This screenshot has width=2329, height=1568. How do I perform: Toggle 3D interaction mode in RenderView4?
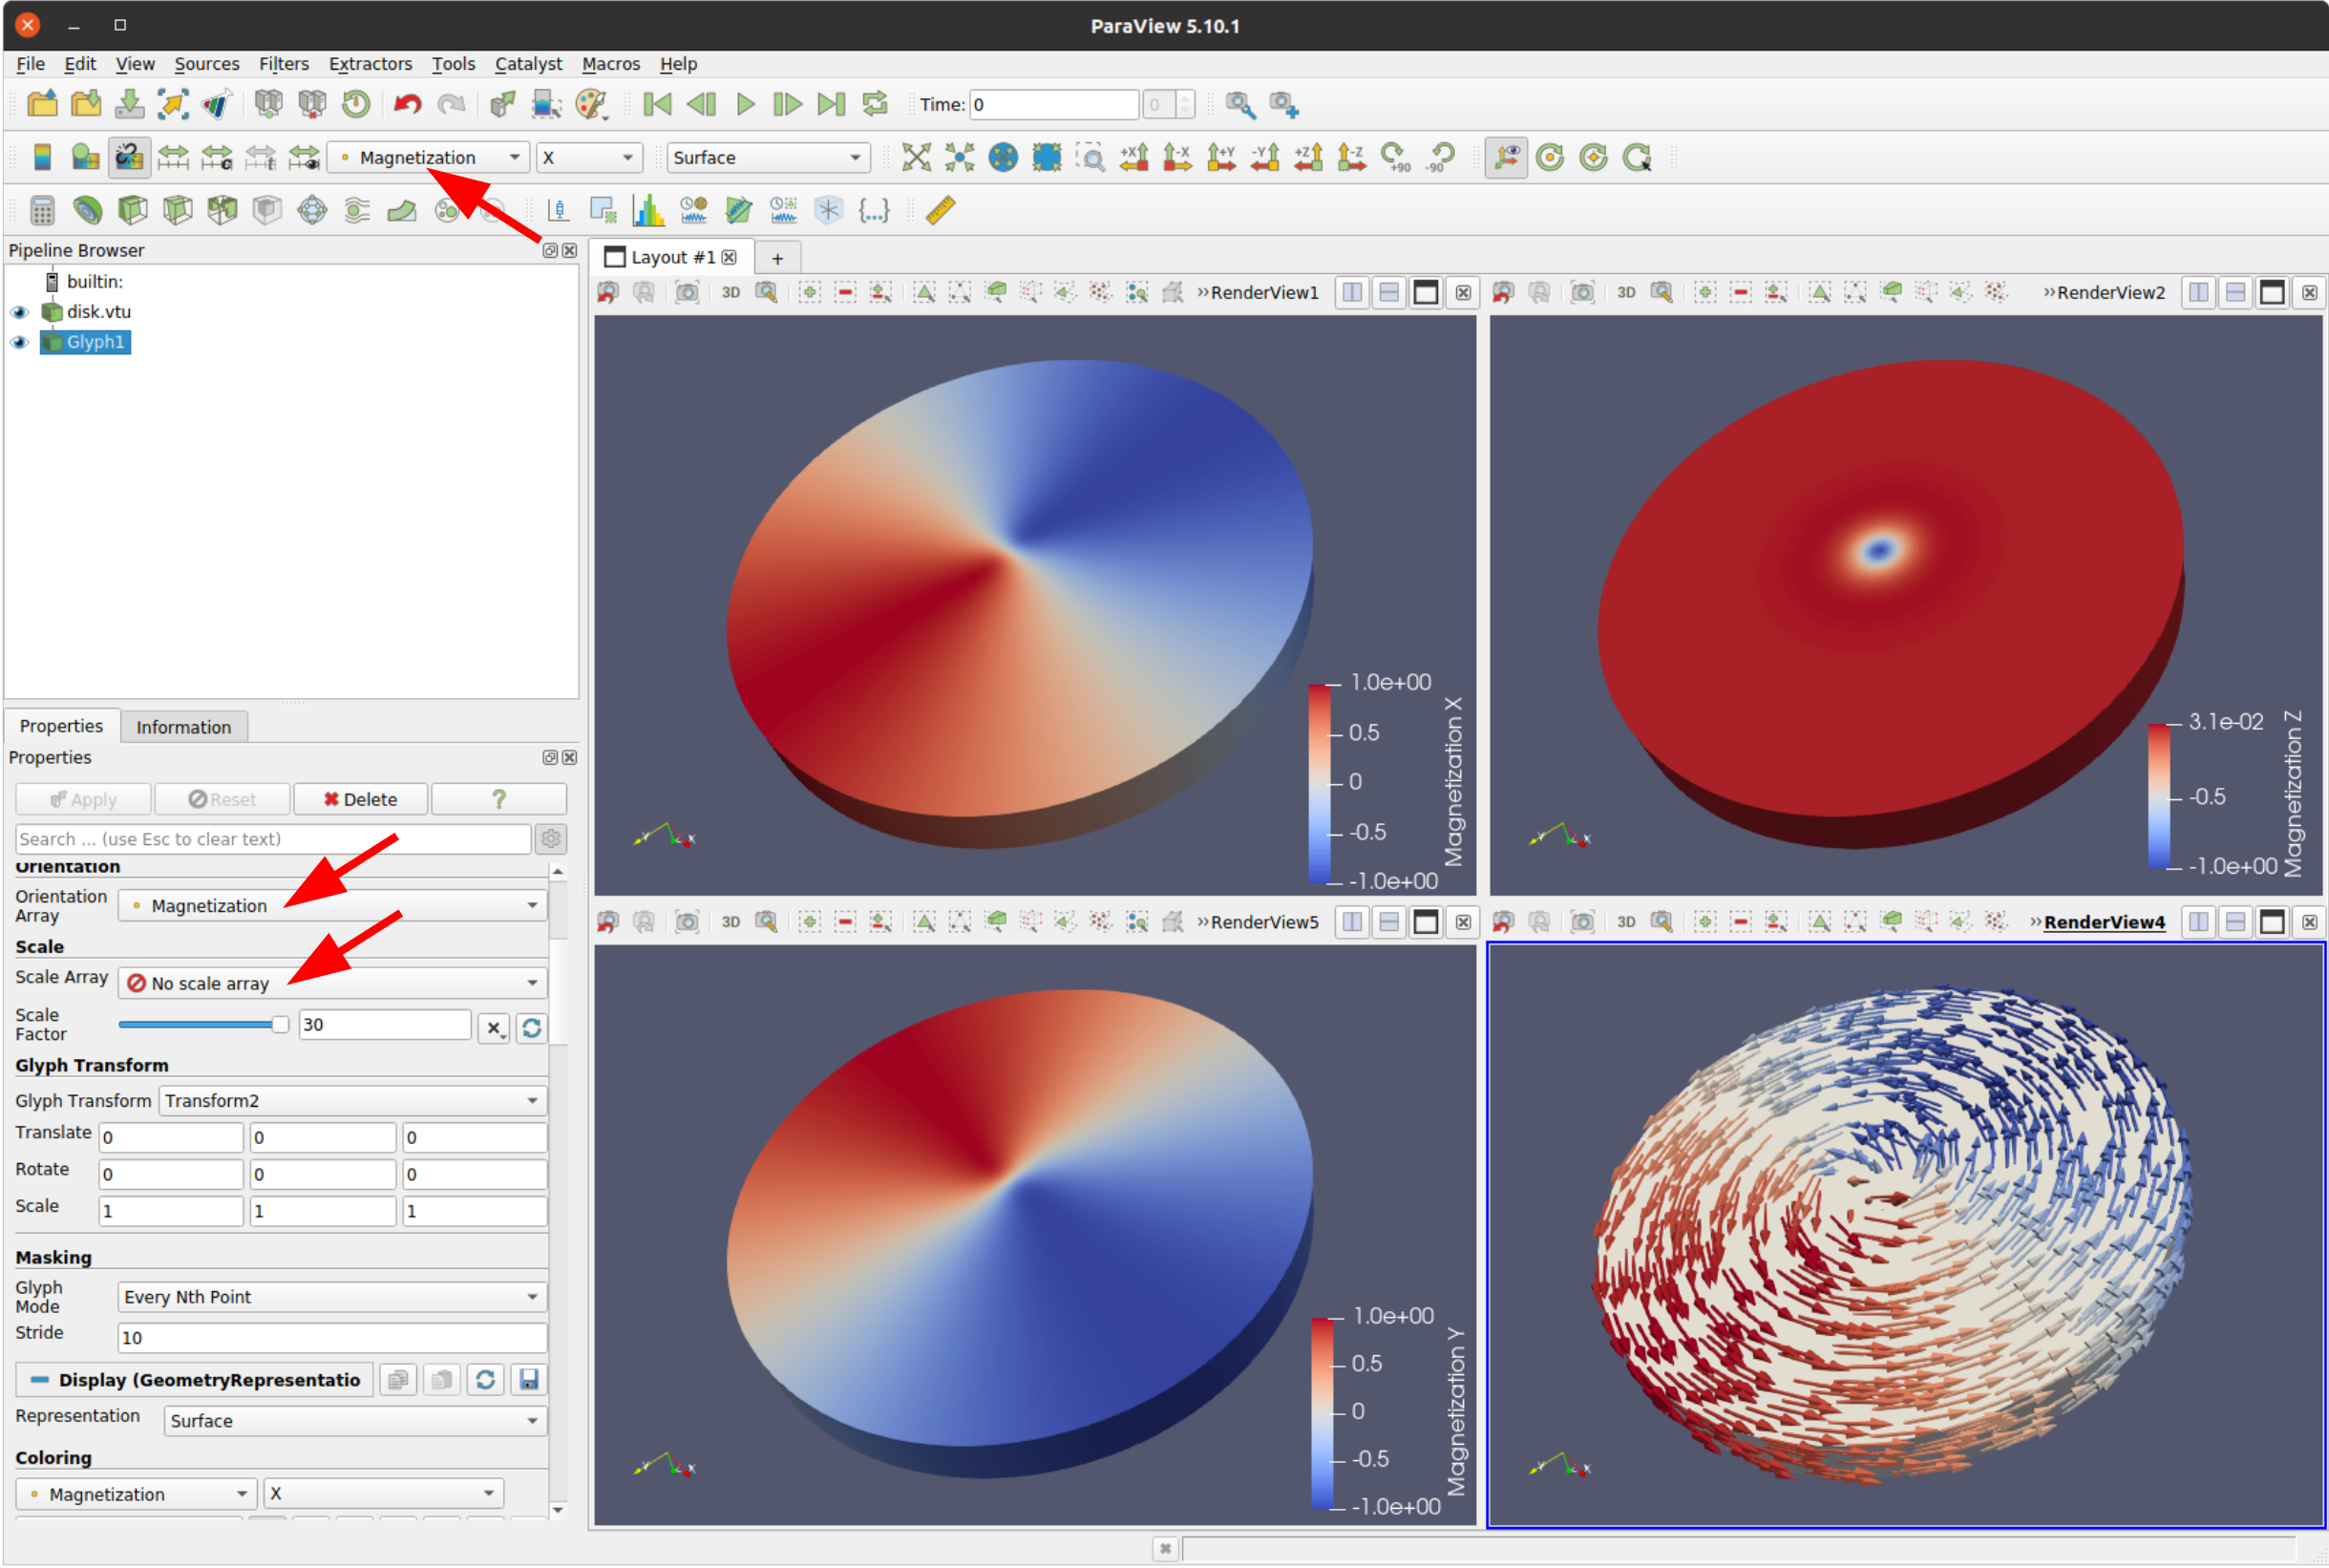pos(1626,922)
